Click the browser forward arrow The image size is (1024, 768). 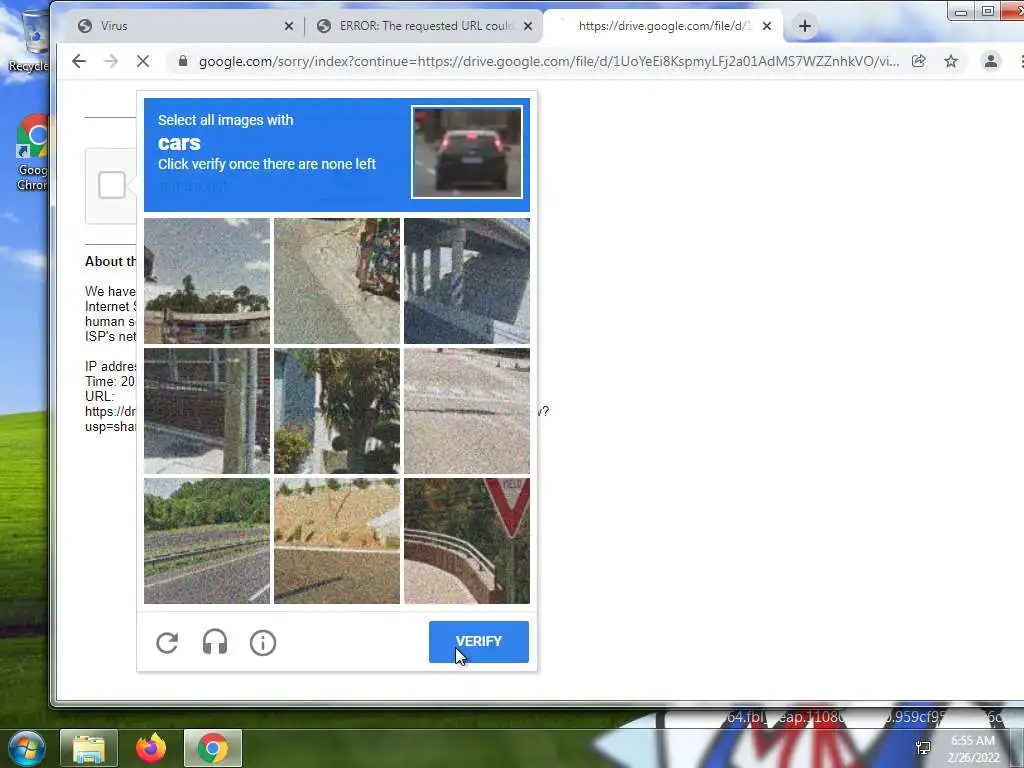pos(111,61)
